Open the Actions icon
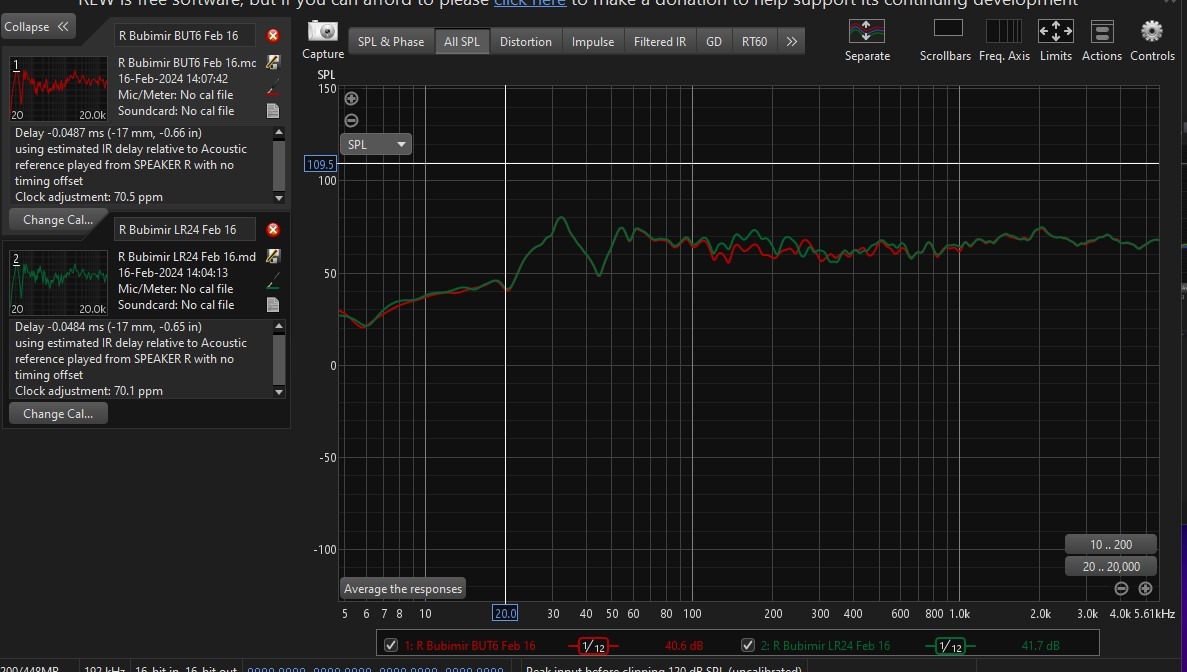This screenshot has height=672, width=1187. pos(1101,32)
